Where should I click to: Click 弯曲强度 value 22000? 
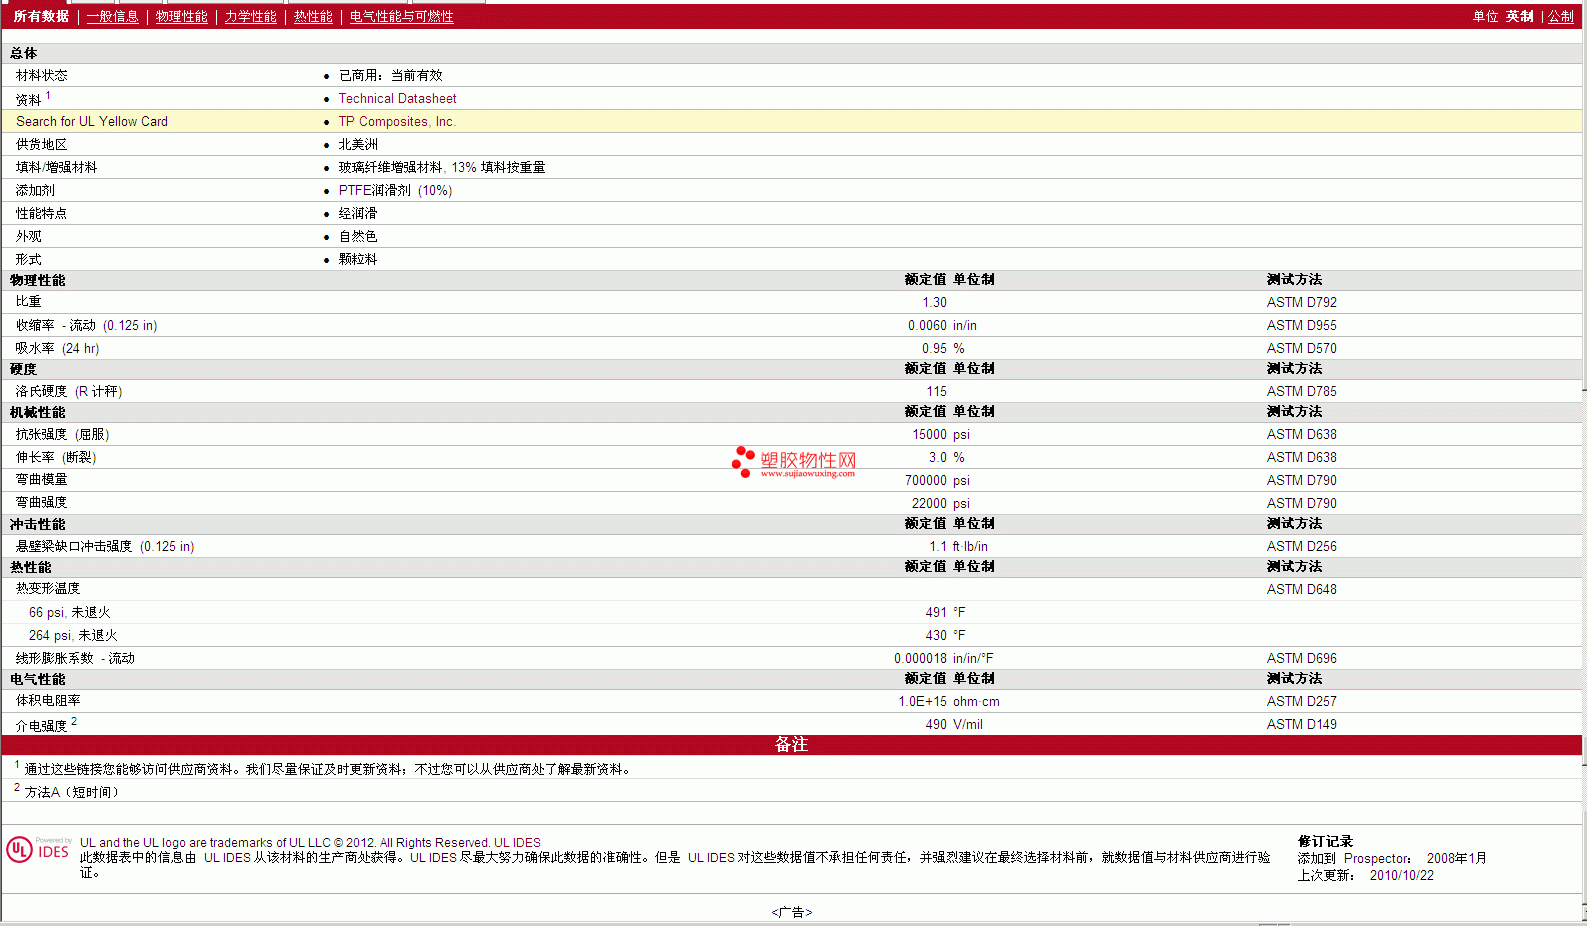[929, 503]
